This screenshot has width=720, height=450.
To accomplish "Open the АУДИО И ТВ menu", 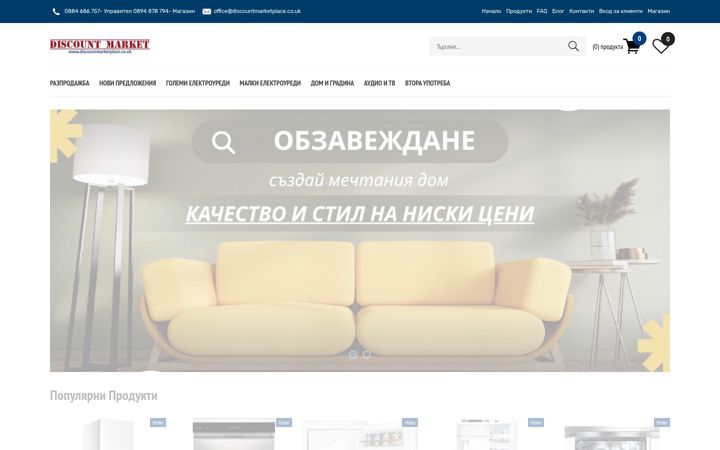I will pos(379,83).
